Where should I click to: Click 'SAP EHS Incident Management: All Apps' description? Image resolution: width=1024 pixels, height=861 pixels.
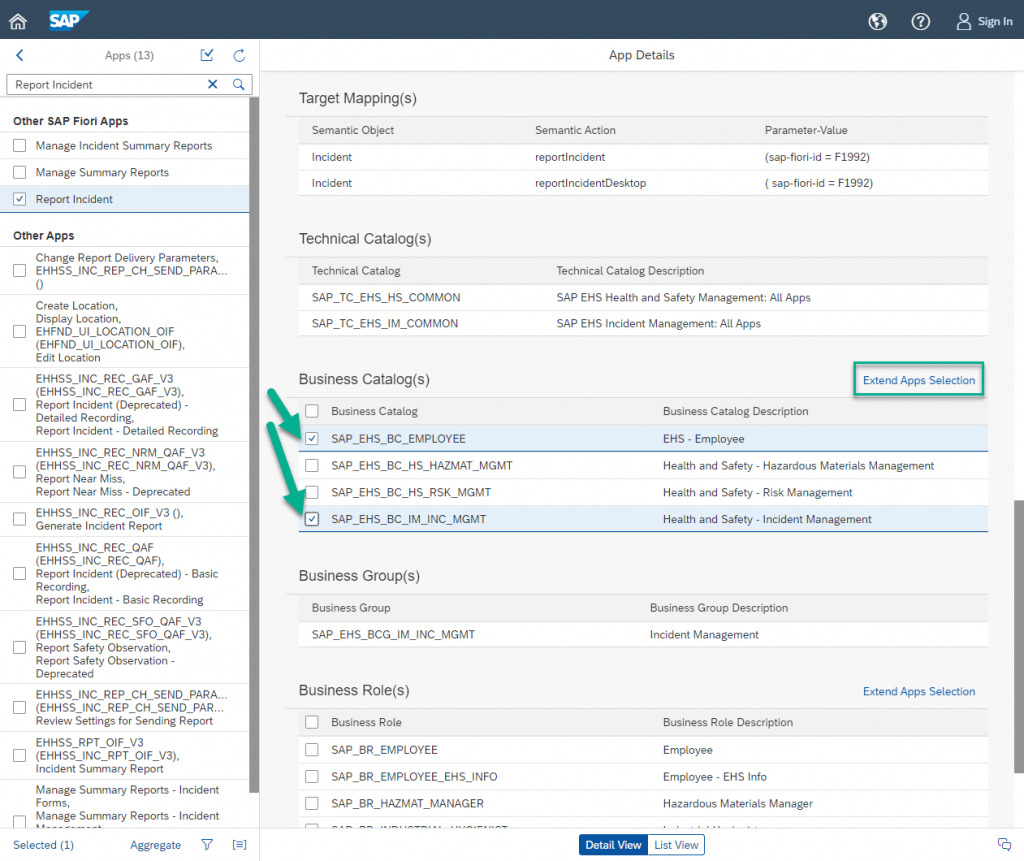[x=658, y=323]
